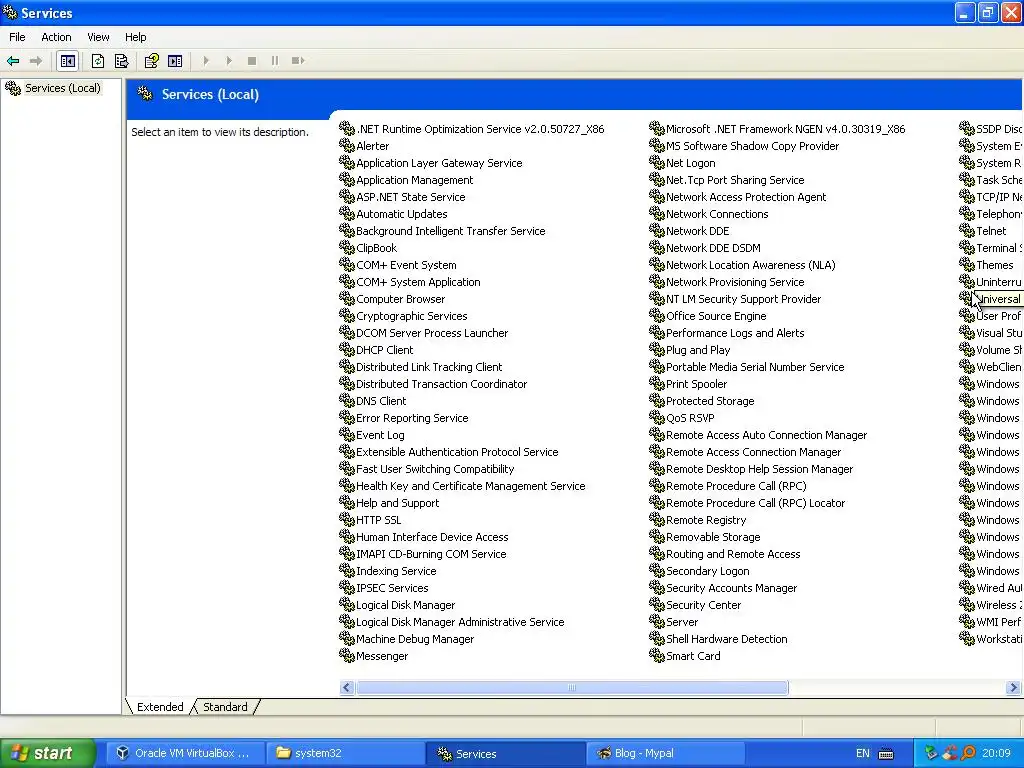Select the Machine Debug Manager entry
This screenshot has height=768, width=1024.
415,639
